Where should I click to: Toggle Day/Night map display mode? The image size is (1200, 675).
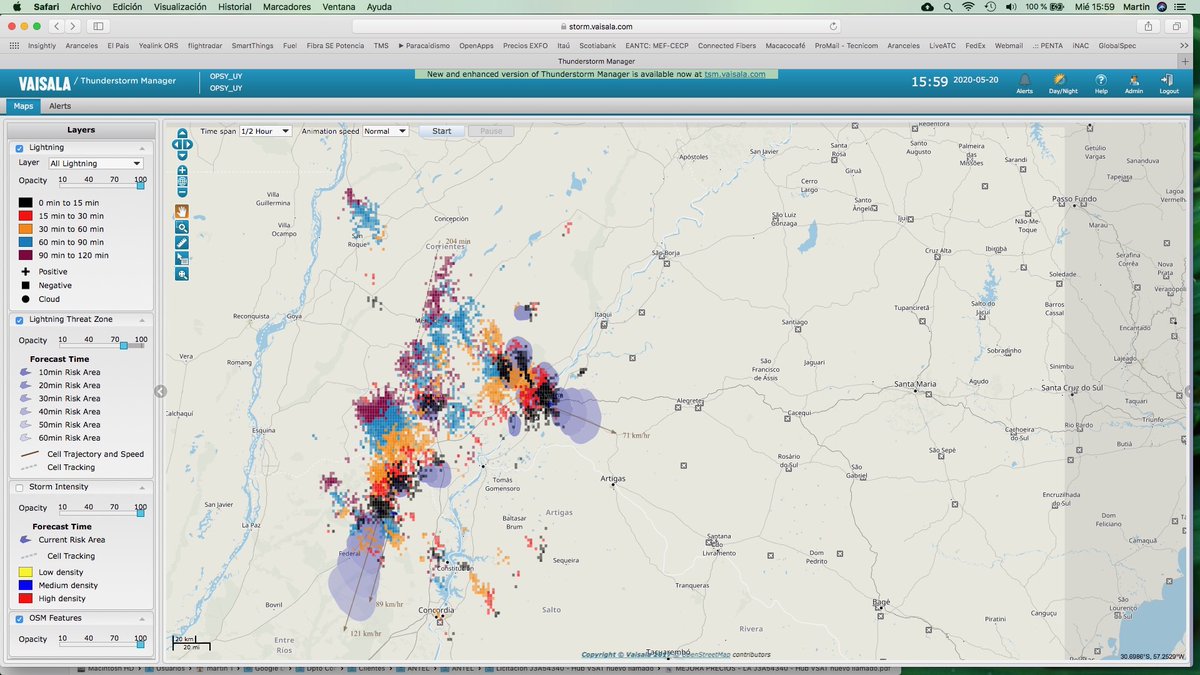click(1059, 80)
